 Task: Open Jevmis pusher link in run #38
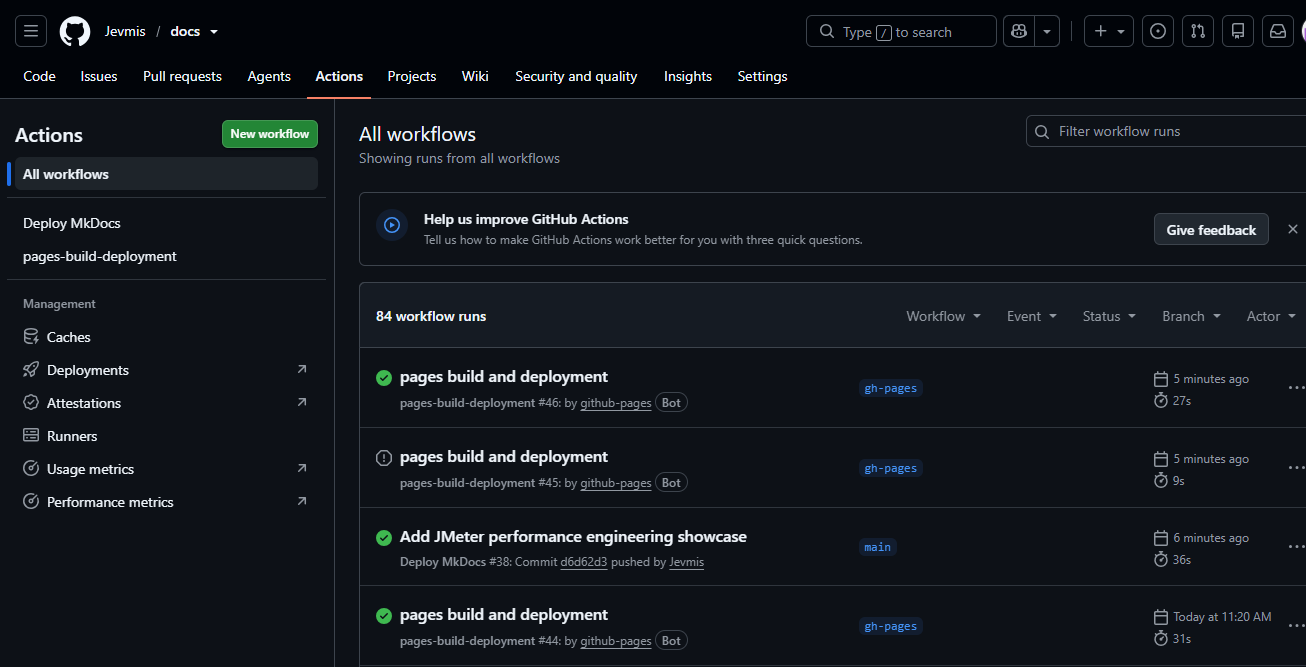click(686, 562)
